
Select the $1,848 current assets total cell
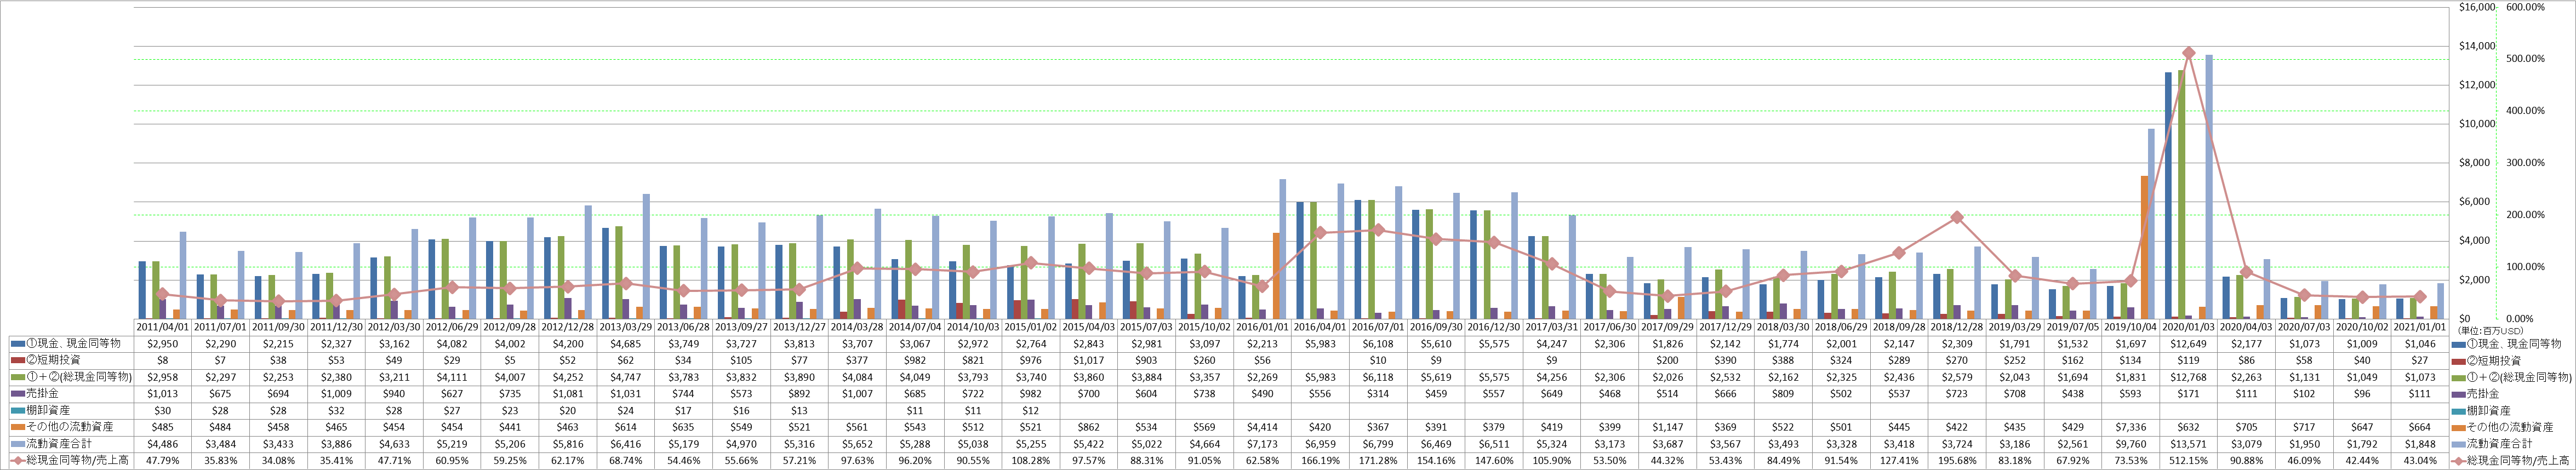coord(2420,443)
